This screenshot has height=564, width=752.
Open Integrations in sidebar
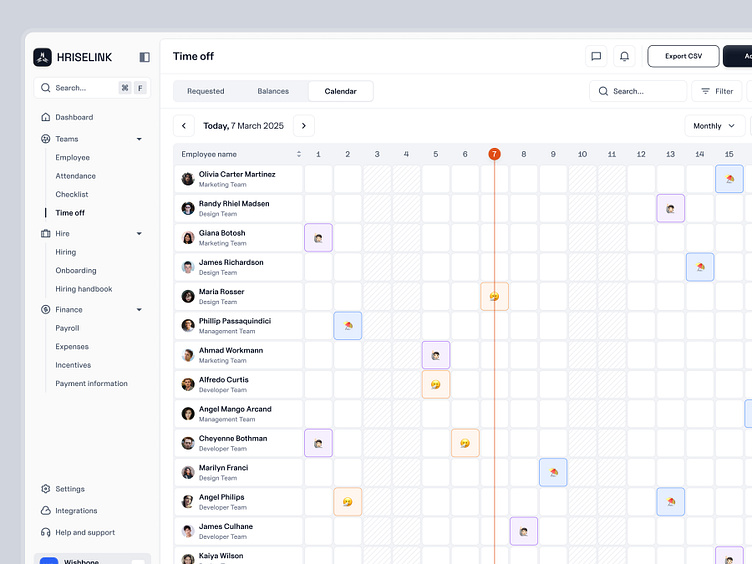coord(46,511)
